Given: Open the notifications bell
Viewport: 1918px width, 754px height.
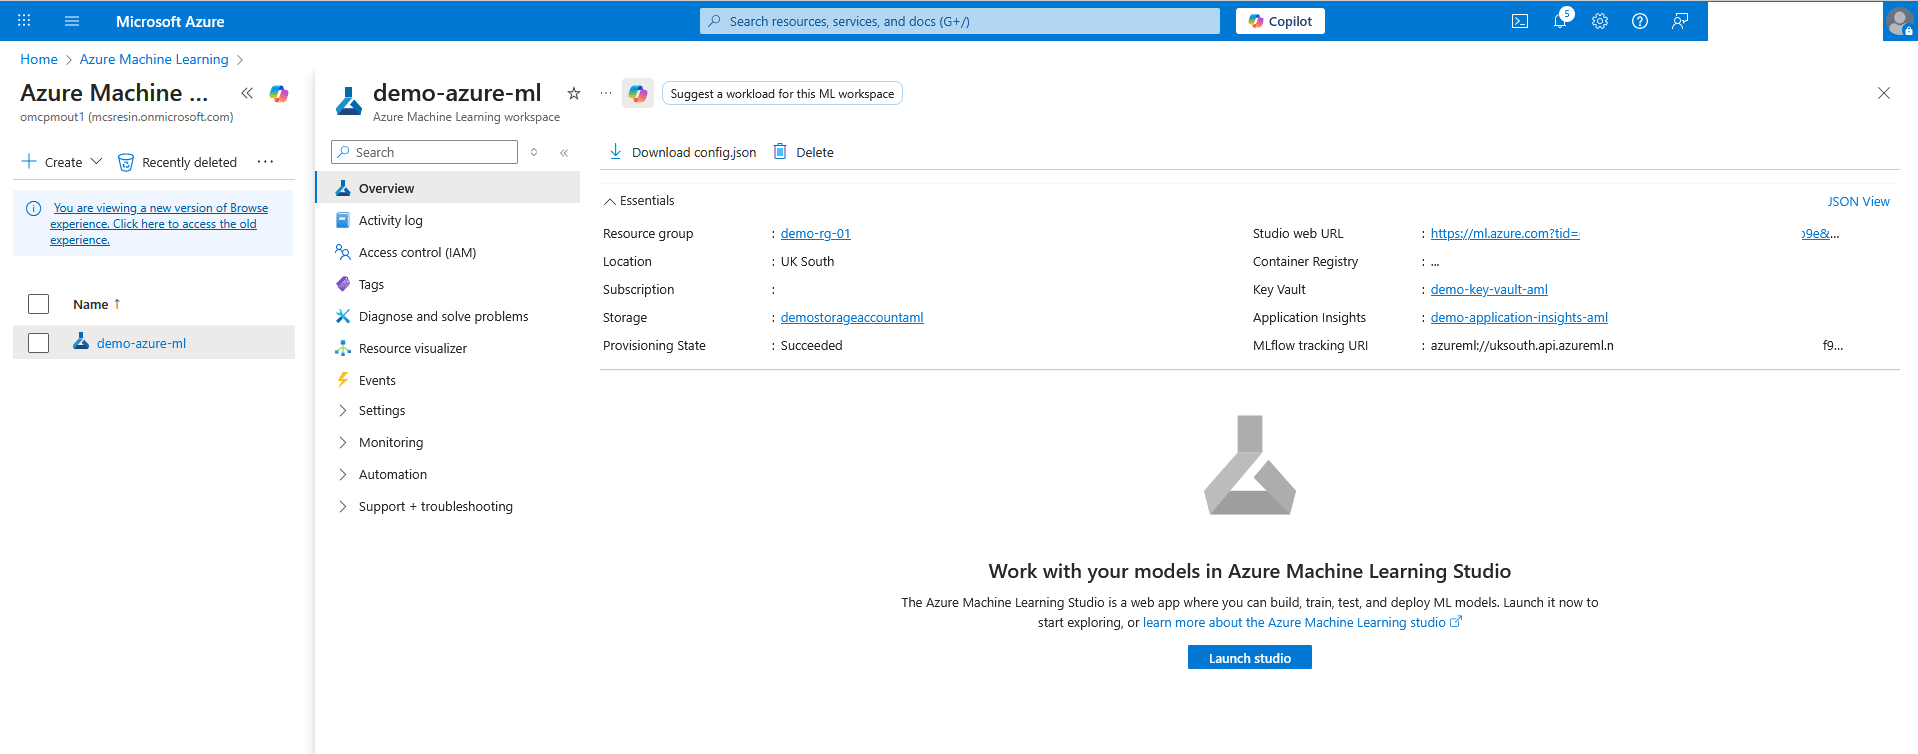Looking at the screenshot, I should coord(1560,21).
